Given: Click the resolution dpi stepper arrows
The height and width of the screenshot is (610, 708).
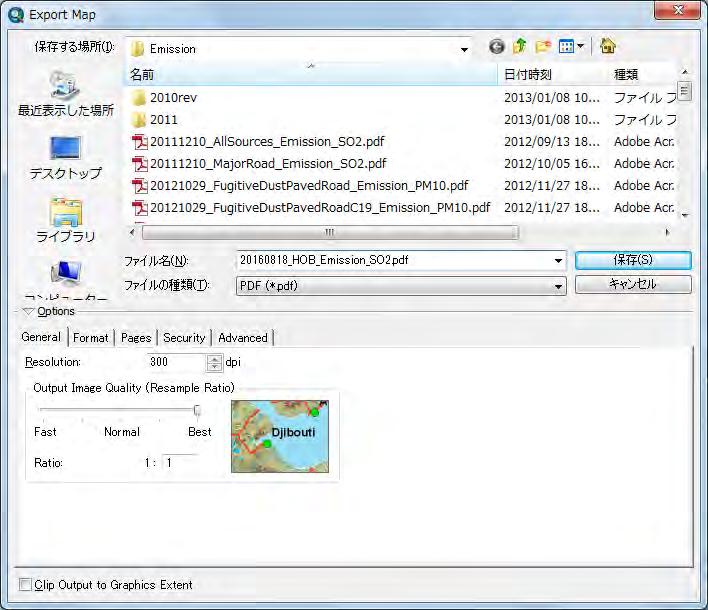Looking at the screenshot, I should (214, 363).
